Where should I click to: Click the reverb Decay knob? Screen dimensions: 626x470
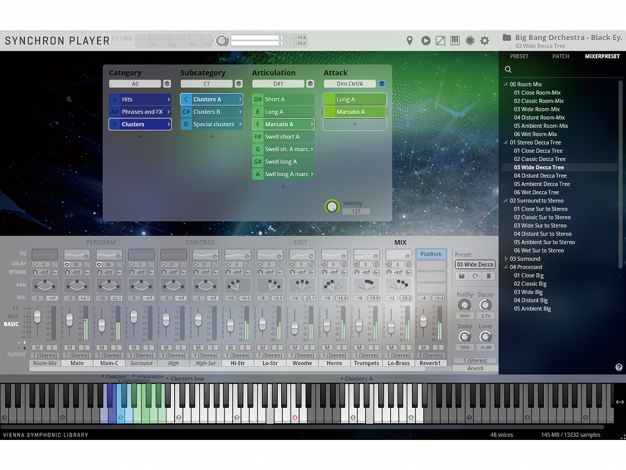[x=485, y=305]
